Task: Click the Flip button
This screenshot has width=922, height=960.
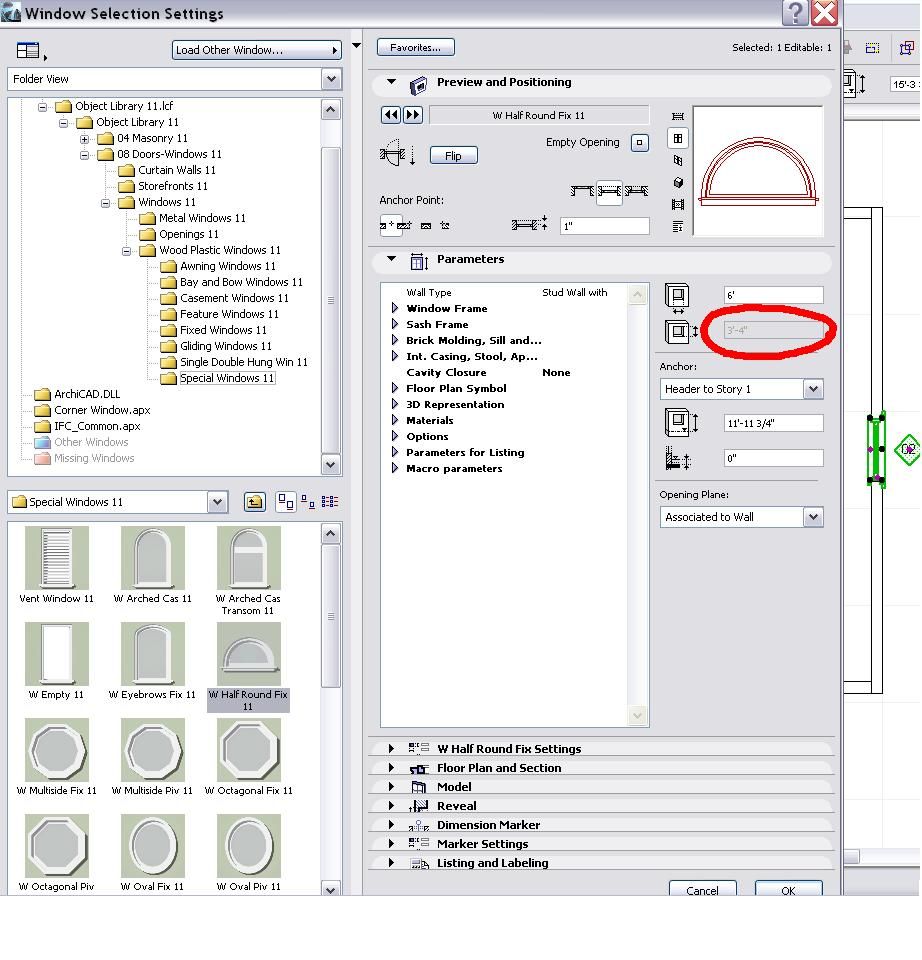Action: click(x=453, y=156)
